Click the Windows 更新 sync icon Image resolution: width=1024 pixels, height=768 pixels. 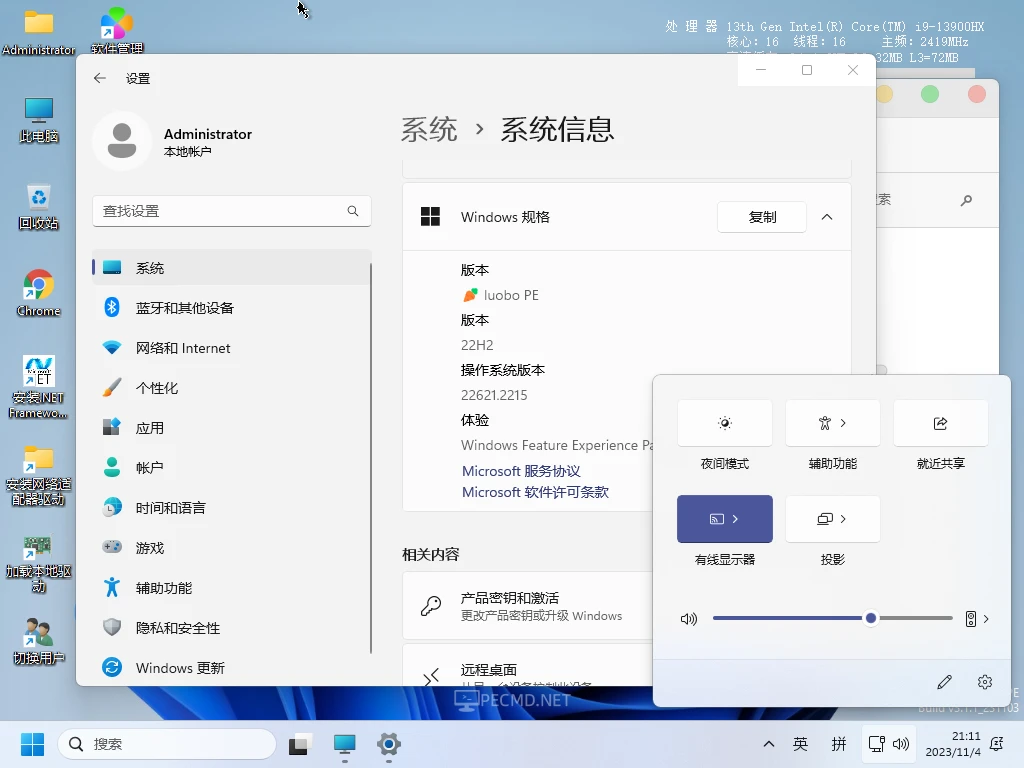click(x=112, y=667)
